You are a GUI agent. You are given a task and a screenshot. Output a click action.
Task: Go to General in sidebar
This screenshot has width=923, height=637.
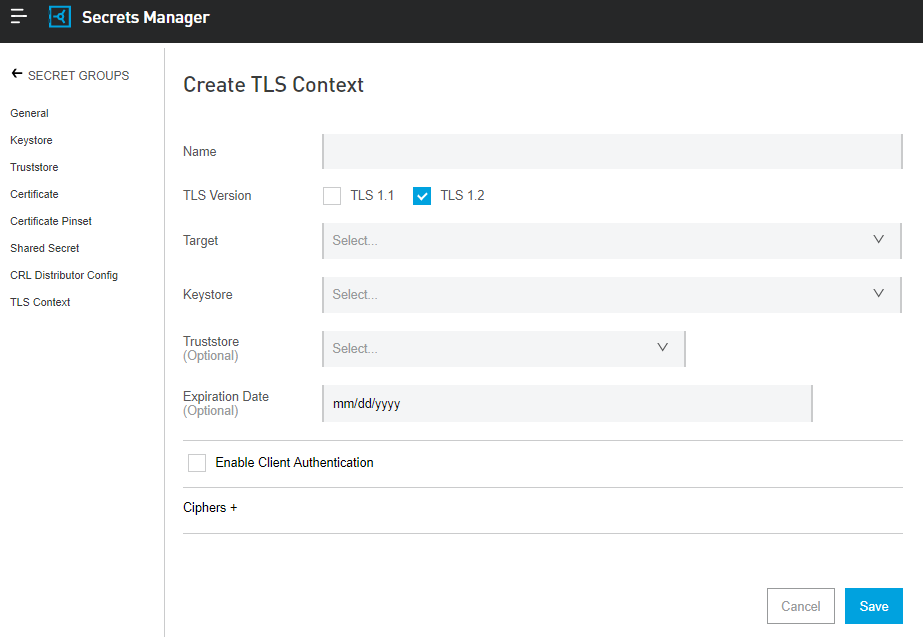[29, 113]
